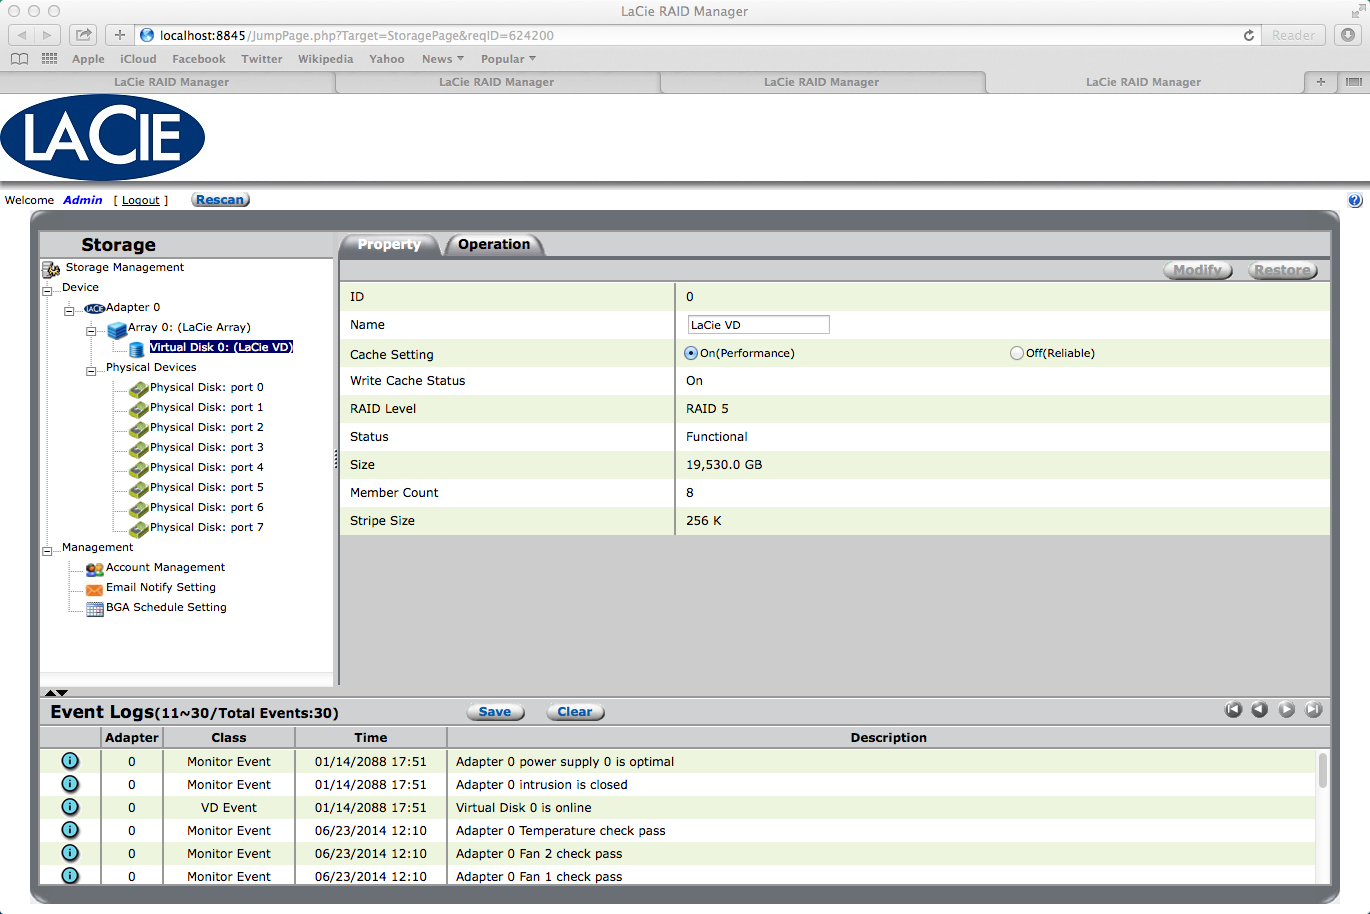Go to previous page of event logs
The height and width of the screenshot is (914, 1370).
point(1259,709)
